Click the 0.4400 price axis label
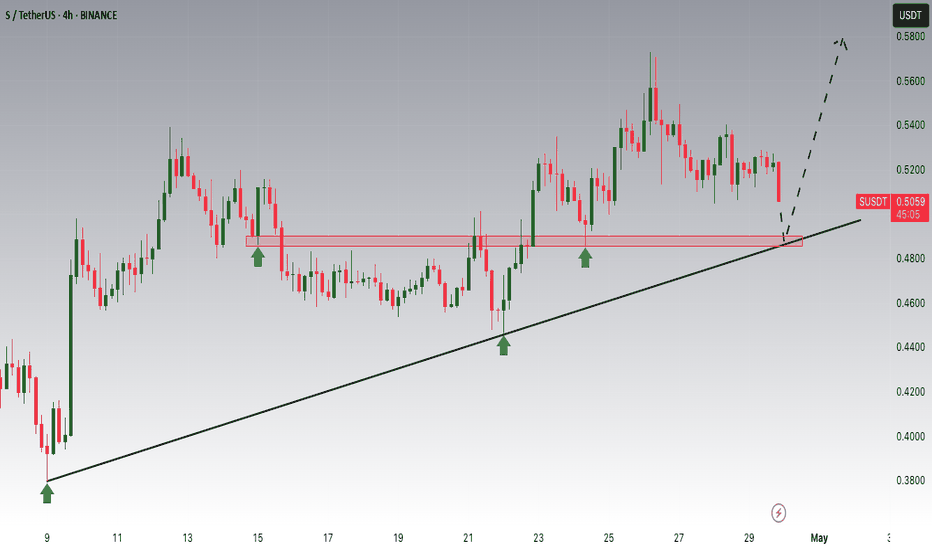Viewport: 932px width, 550px height. pyautogui.click(x=911, y=347)
